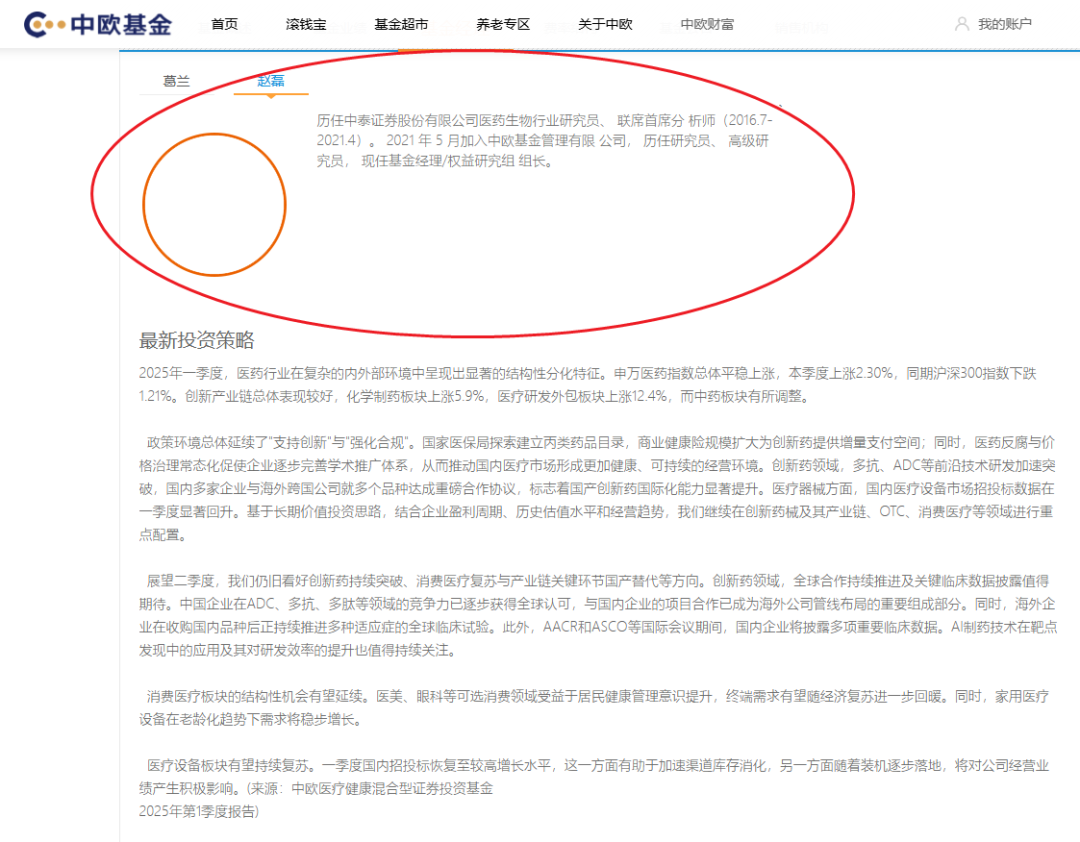
Task: Open the 中欧财富 menu item
Action: coord(707,24)
